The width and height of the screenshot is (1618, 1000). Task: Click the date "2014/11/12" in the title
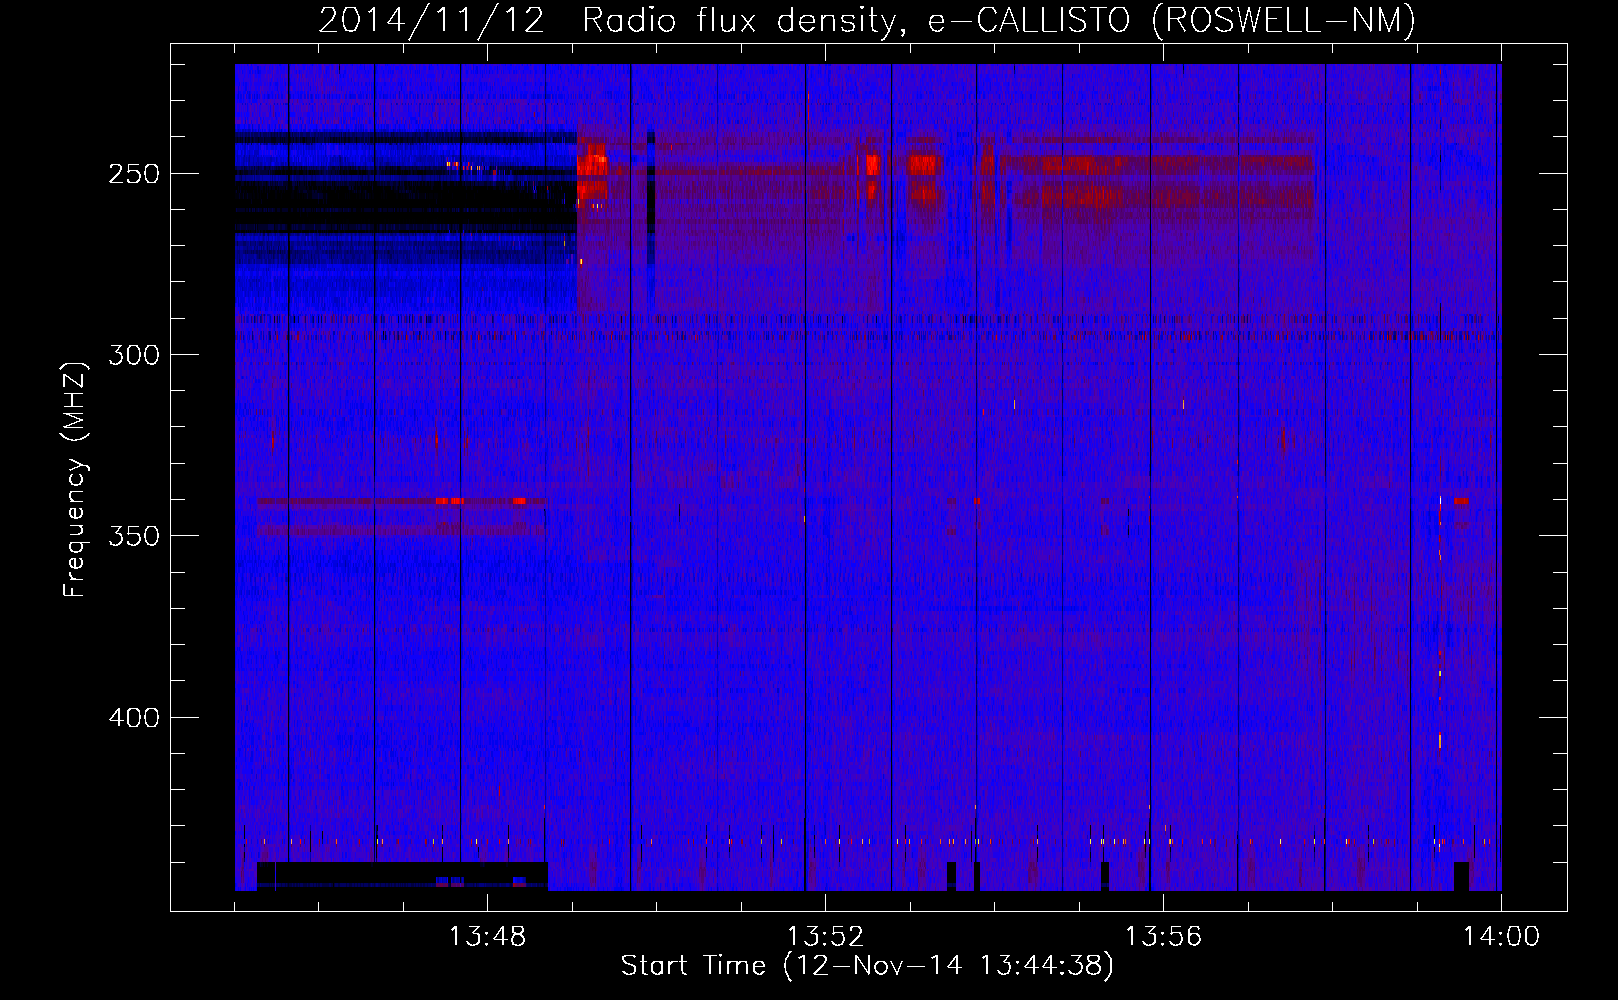pyautogui.click(x=432, y=20)
